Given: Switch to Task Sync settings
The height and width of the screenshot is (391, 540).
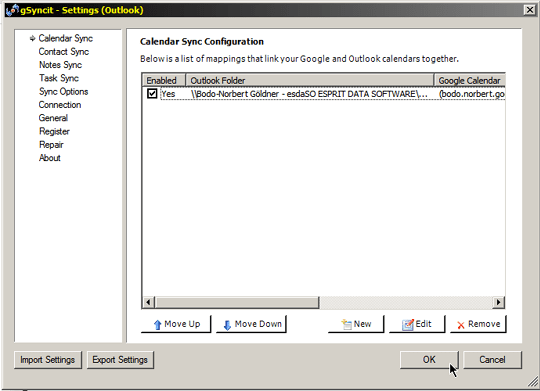Looking at the screenshot, I should pos(59,78).
